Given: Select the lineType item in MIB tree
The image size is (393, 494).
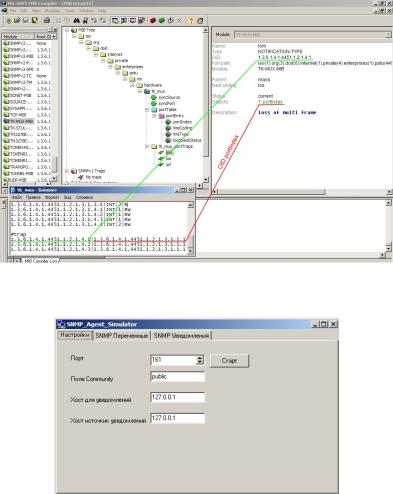Looking at the screenshot, I should pyautogui.click(x=180, y=134).
